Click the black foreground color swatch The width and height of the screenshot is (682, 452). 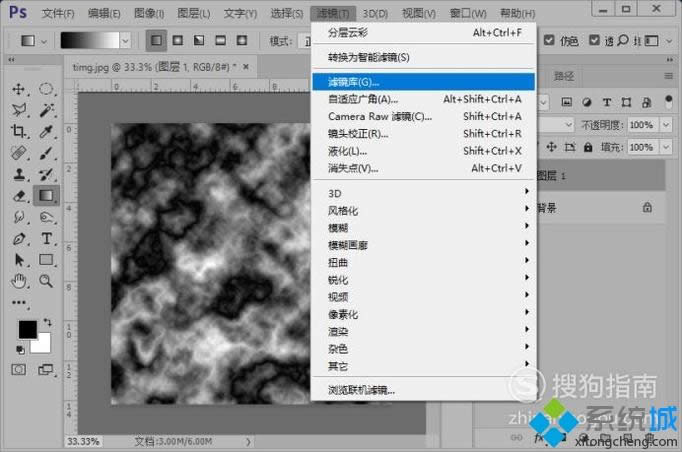click(x=27, y=329)
